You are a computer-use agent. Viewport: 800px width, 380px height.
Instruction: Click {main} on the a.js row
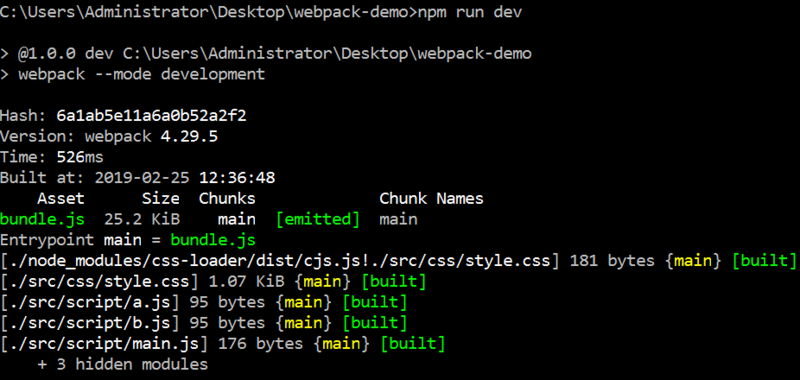tap(304, 302)
